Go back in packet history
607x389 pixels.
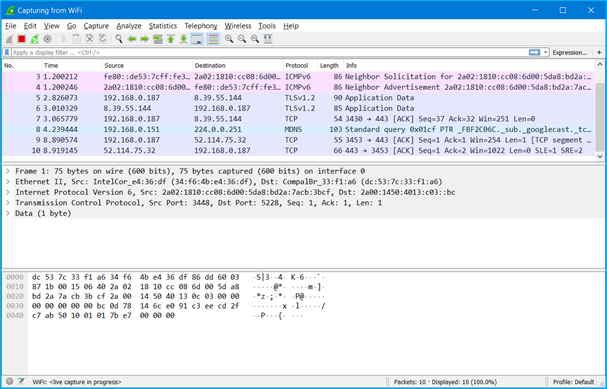[132, 39]
